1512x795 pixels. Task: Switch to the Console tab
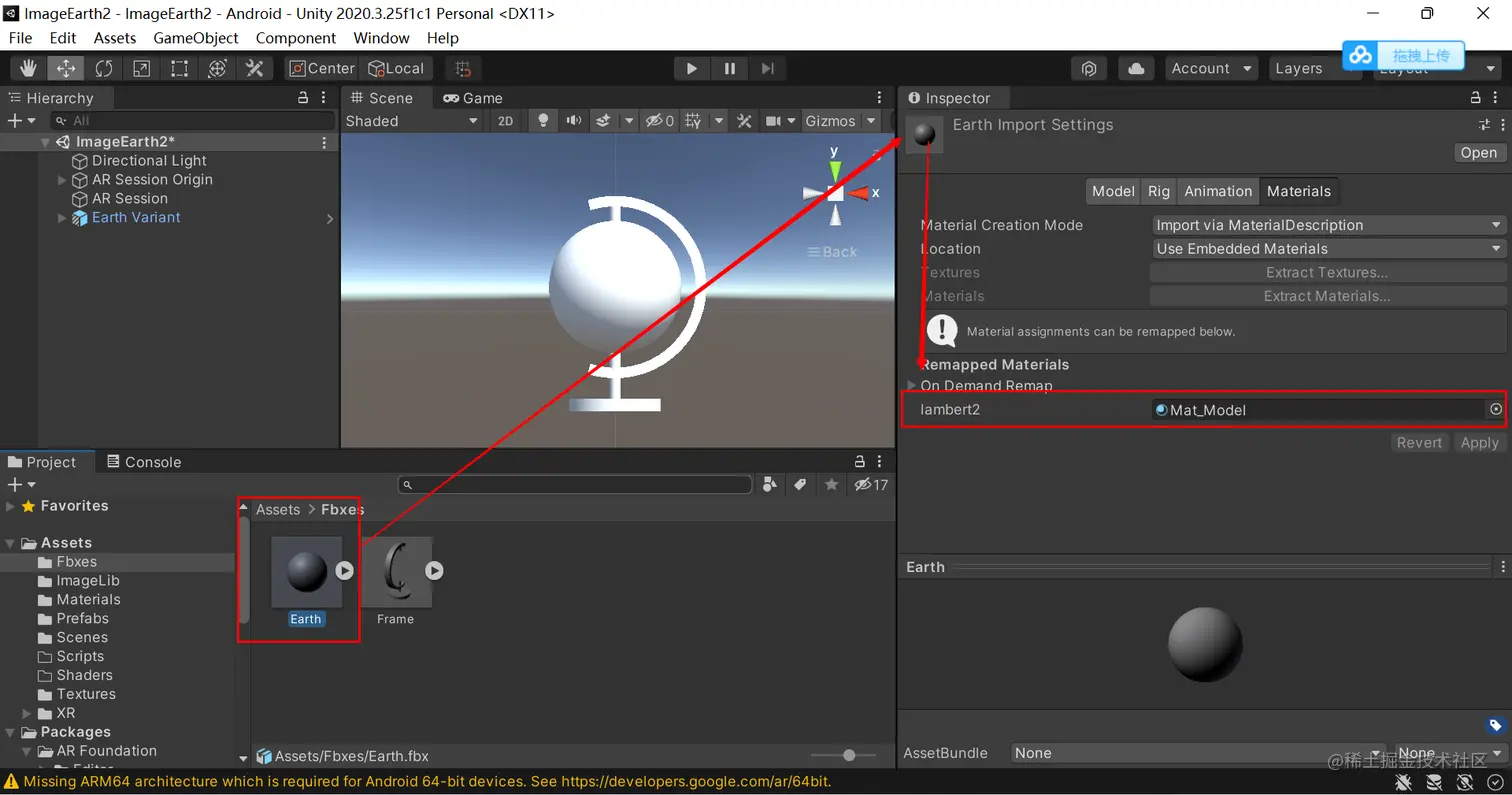click(143, 462)
